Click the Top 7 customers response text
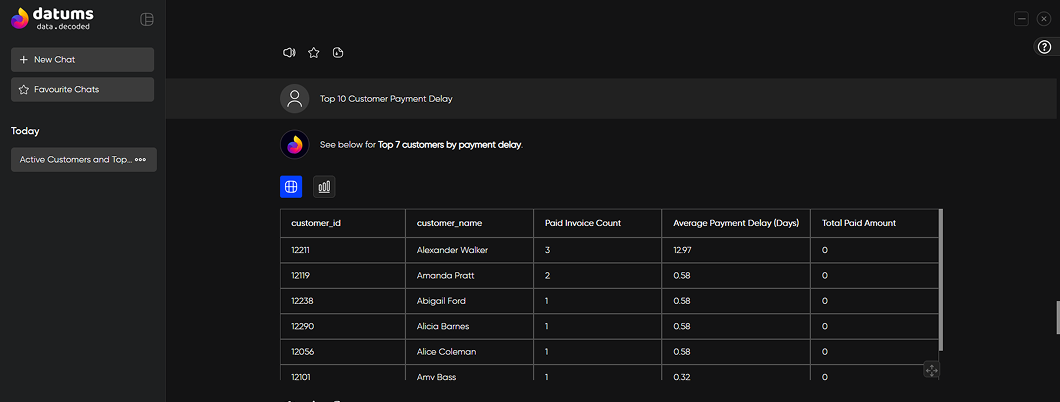1060x402 pixels. point(421,145)
